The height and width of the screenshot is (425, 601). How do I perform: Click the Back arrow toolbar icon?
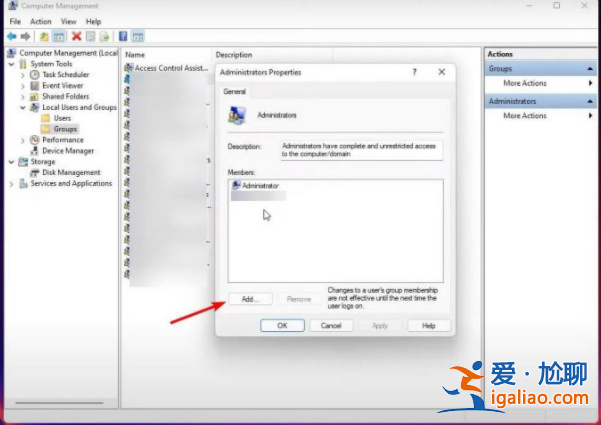[11, 36]
